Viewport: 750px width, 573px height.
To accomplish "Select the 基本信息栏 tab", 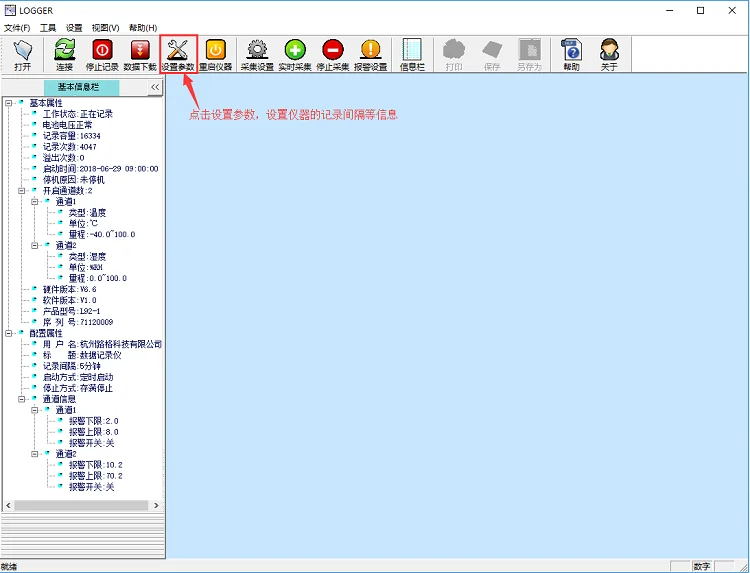I will (81, 87).
